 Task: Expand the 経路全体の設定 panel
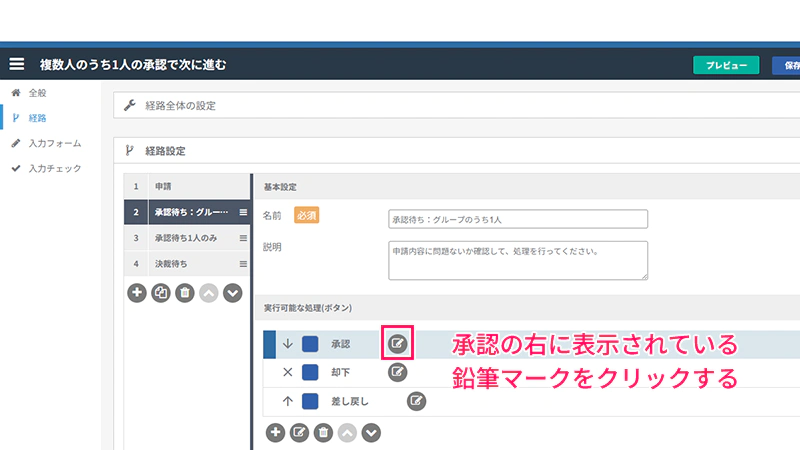457,106
